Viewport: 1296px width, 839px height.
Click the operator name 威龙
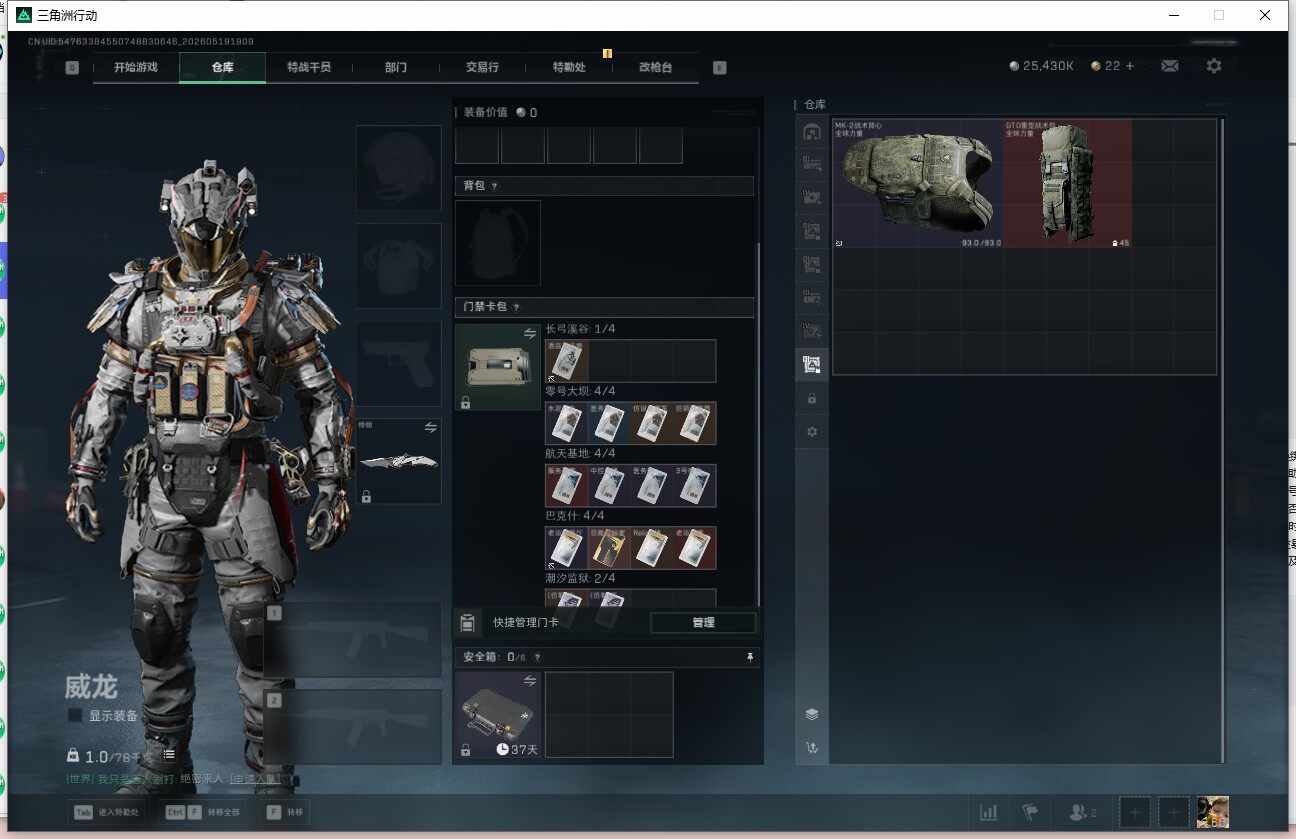click(x=91, y=687)
